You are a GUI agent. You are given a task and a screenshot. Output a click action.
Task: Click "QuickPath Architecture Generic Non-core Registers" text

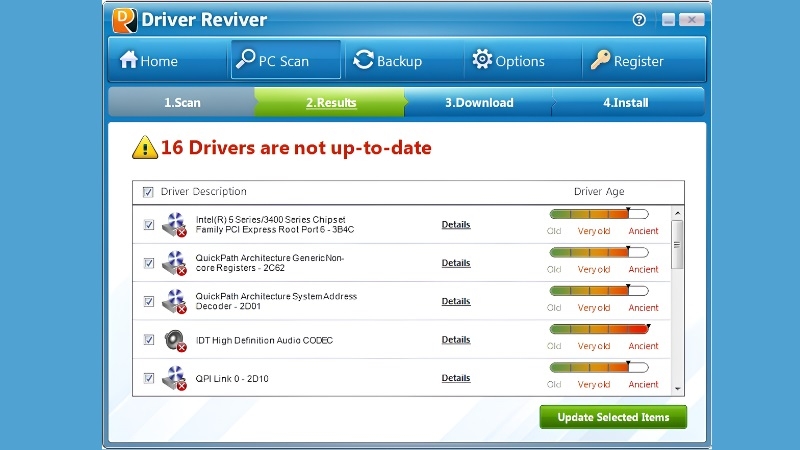pyautogui.click(x=270, y=263)
